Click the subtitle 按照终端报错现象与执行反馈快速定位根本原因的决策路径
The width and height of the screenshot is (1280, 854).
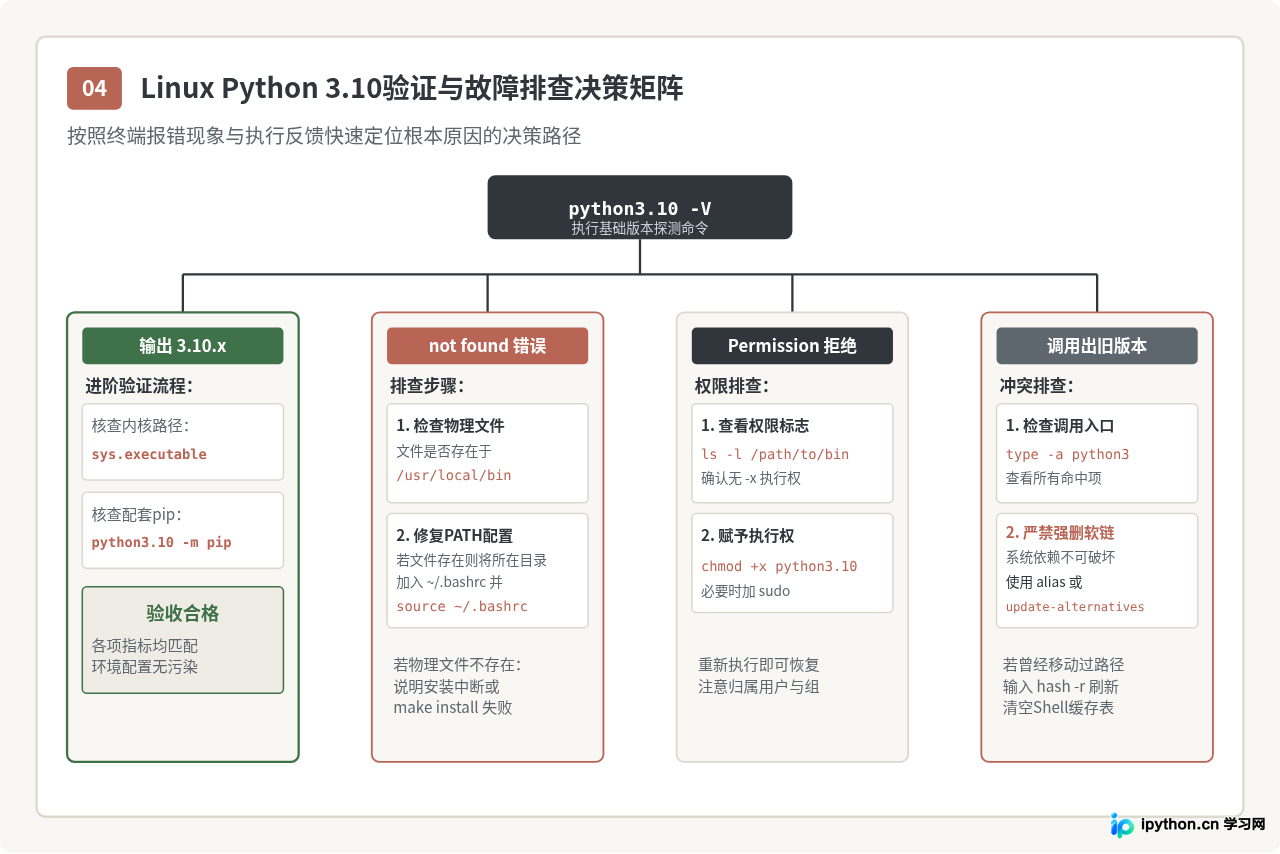[324, 136]
